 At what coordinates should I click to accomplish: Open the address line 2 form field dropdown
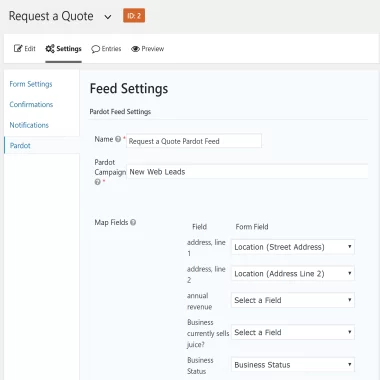tap(293, 274)
